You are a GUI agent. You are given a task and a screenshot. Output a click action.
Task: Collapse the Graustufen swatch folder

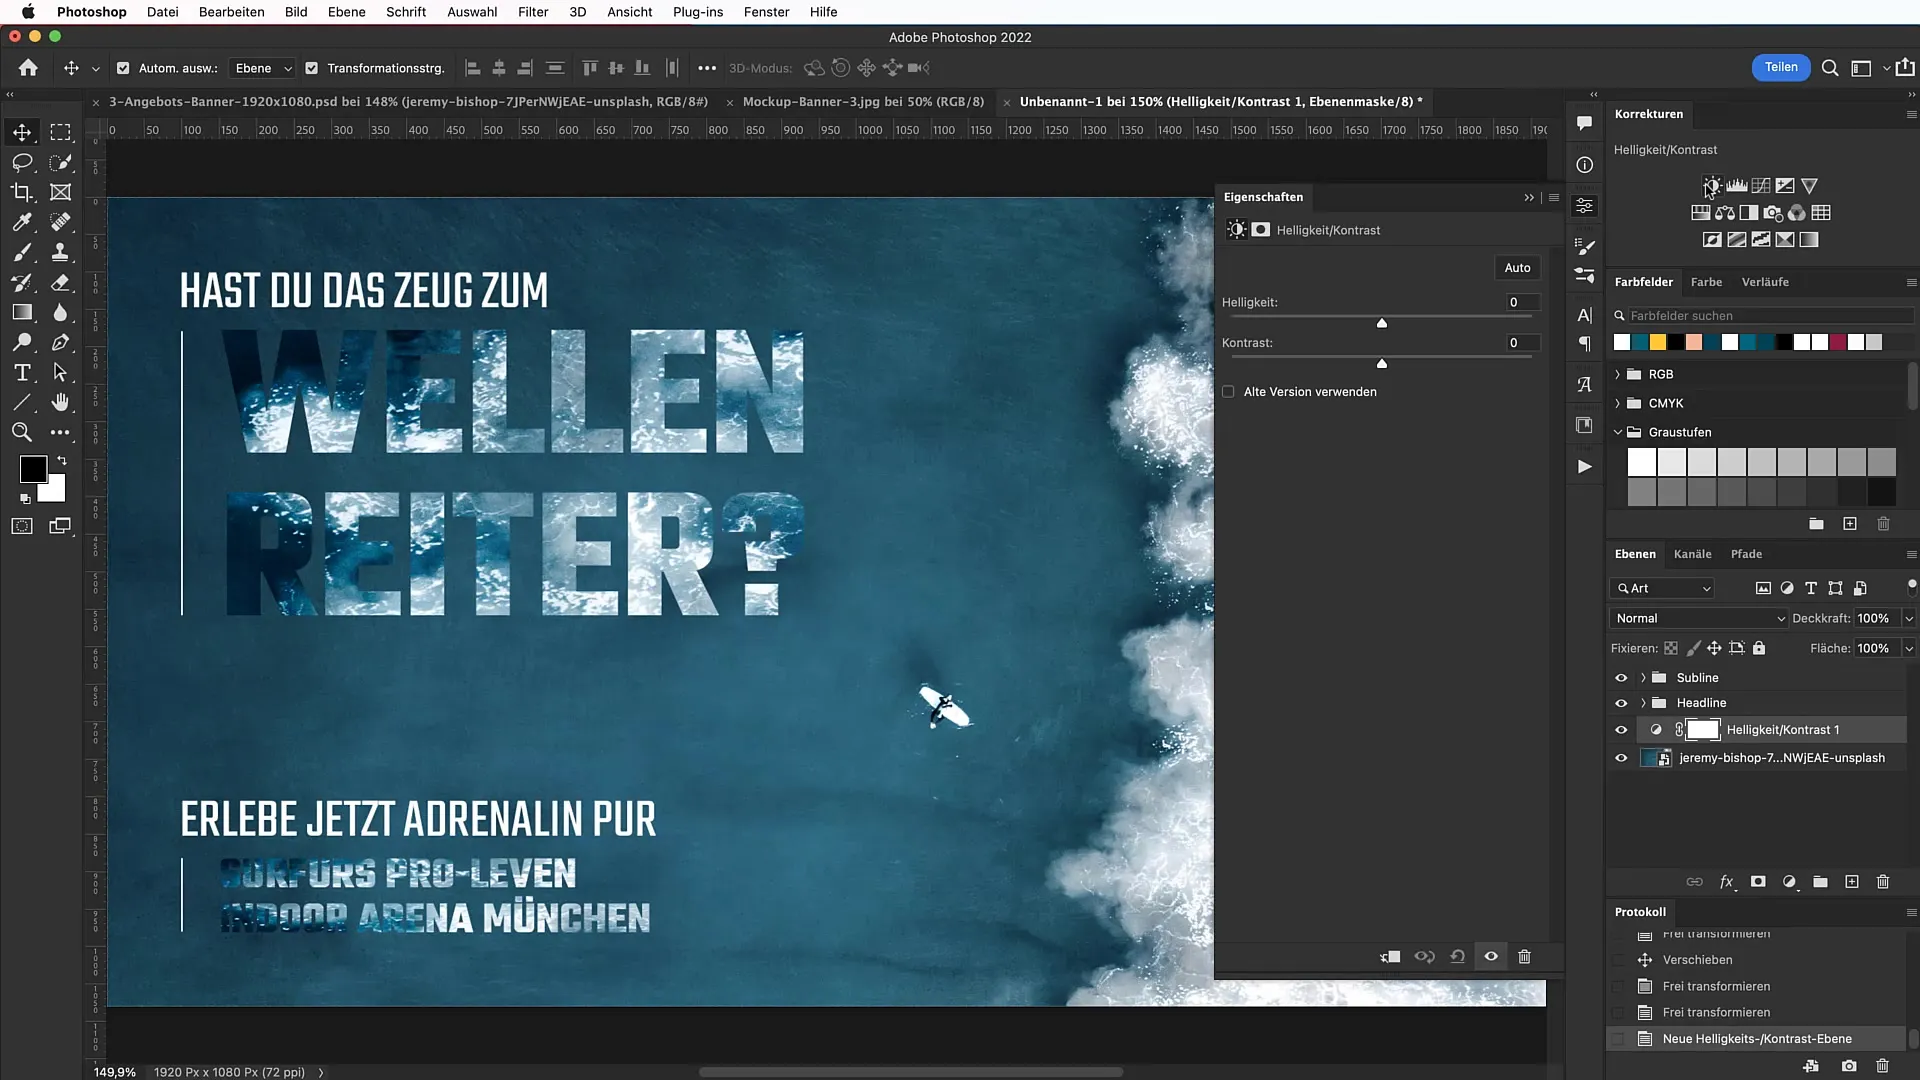click(x=1618, y=432)
